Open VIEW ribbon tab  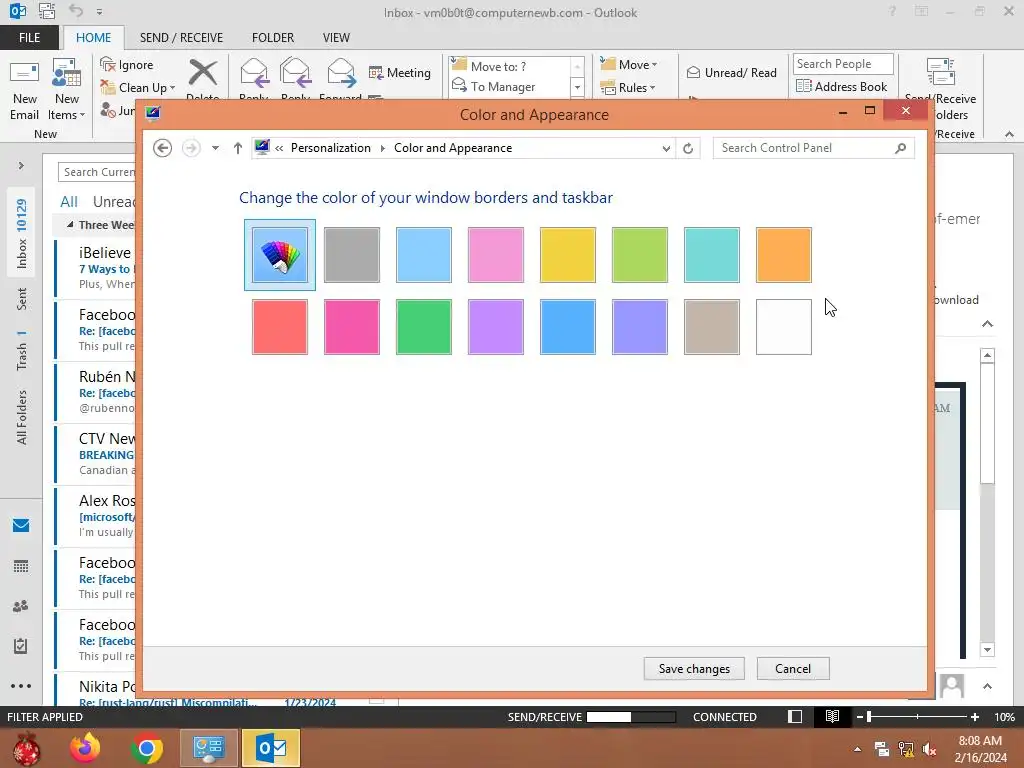coord(336,38)
